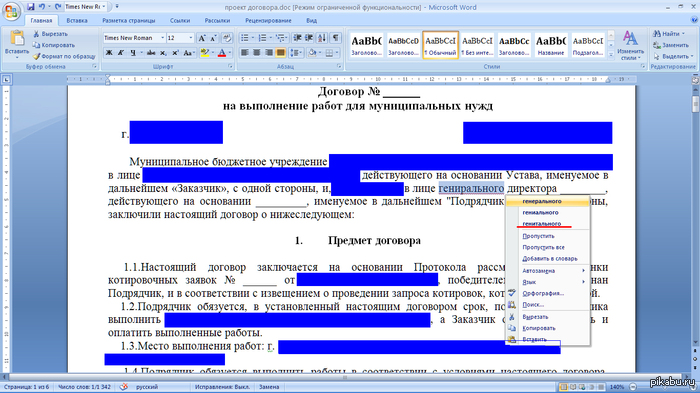
Task: Open the font size 12 dropdown
Action: point(180,38)
